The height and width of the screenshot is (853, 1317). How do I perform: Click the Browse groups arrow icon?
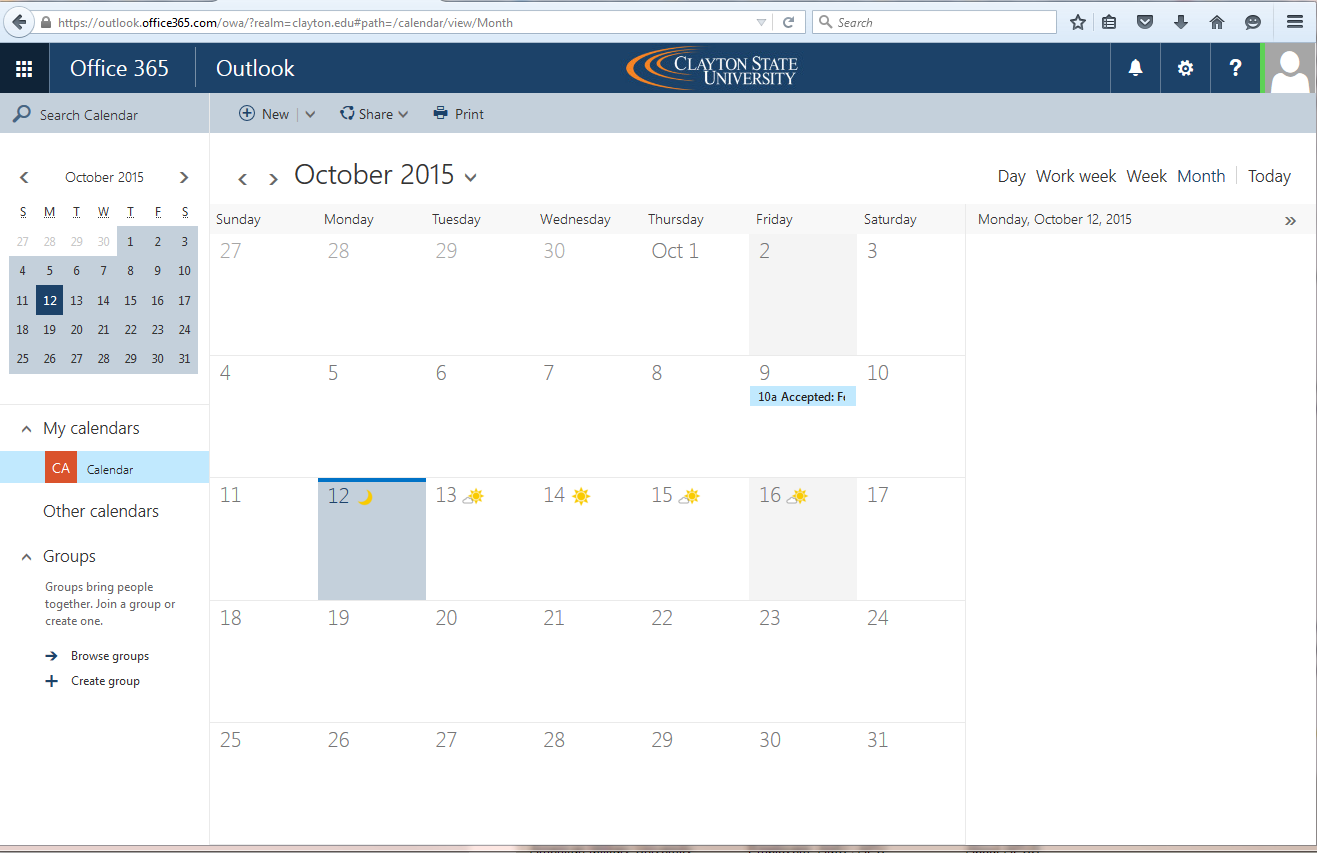point(52,656)
